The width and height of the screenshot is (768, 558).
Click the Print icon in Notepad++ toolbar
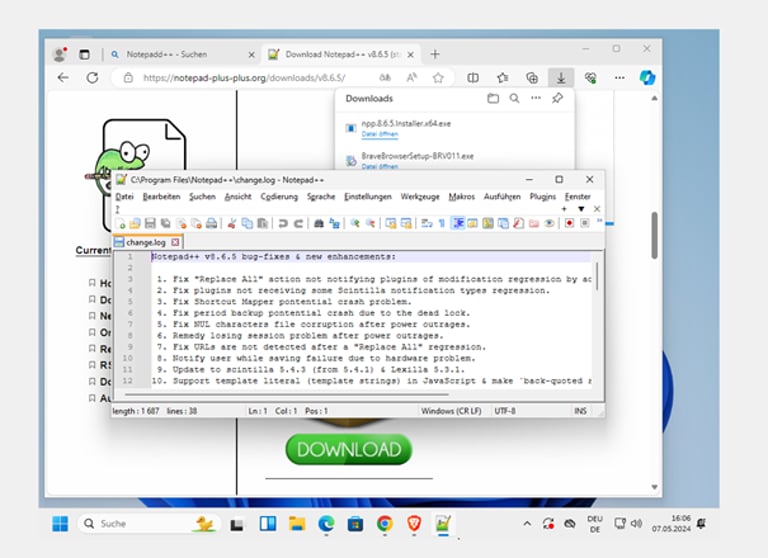(x=211, y=224)
